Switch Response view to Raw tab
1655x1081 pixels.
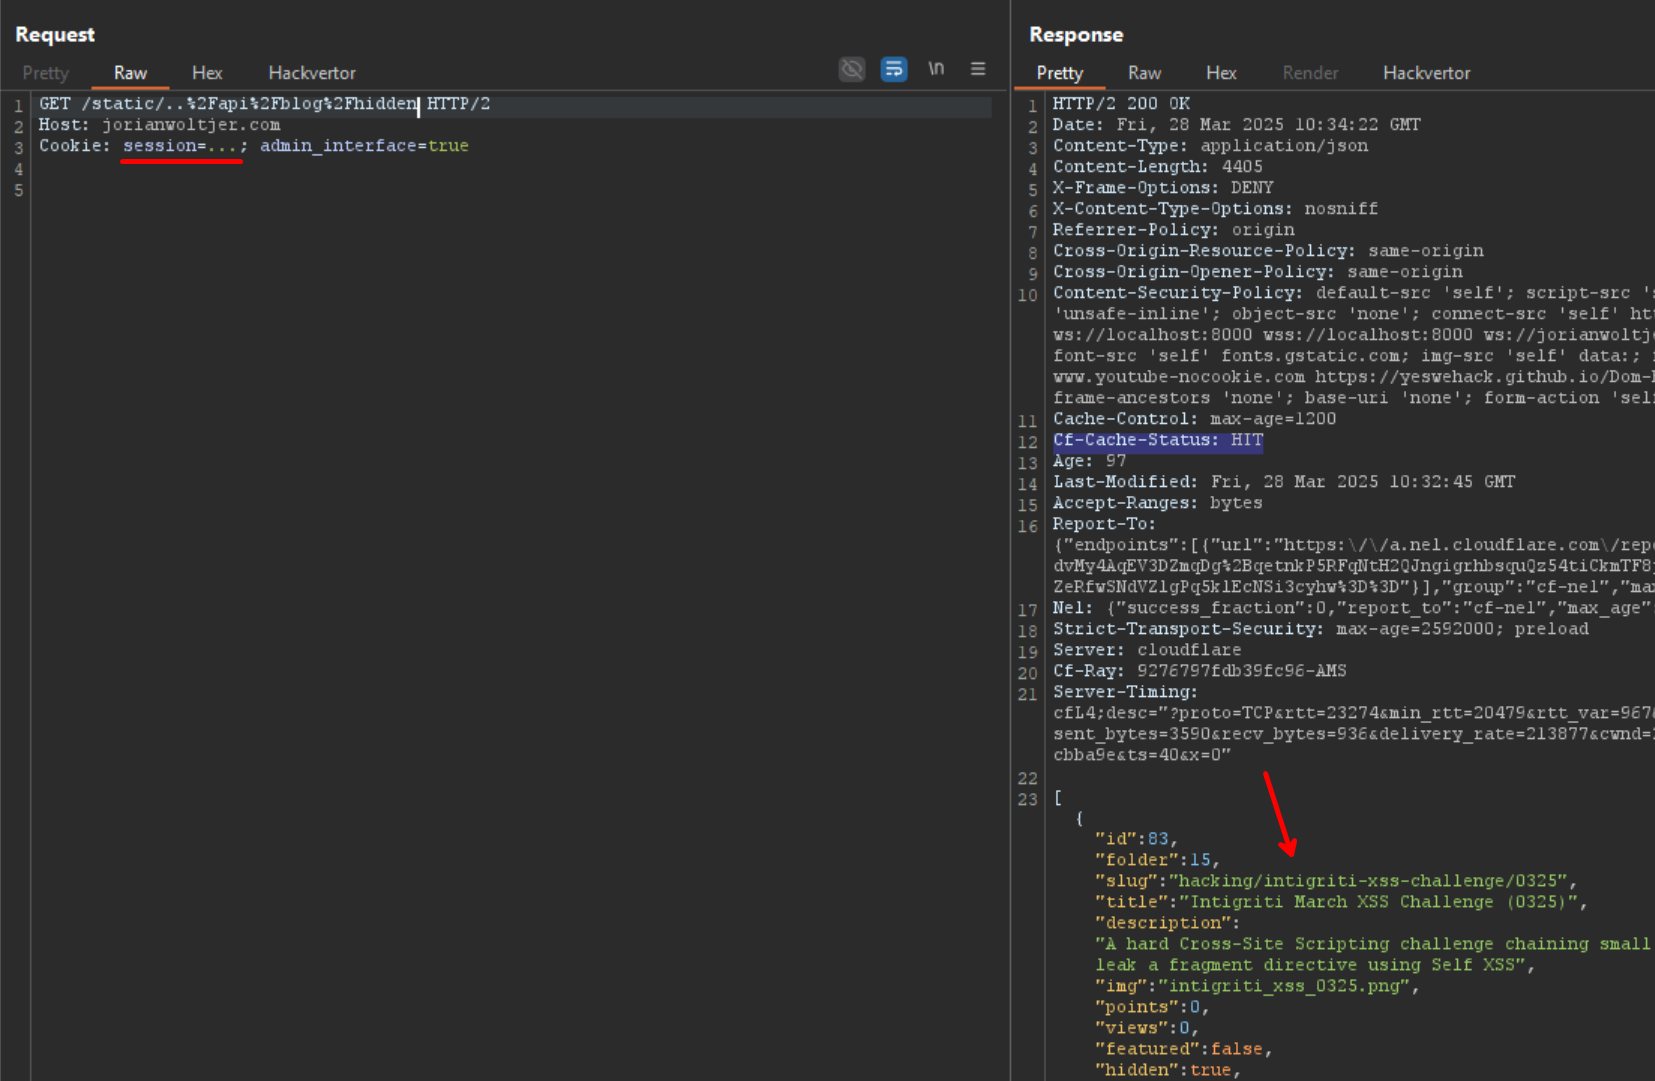coord(1145,73)
